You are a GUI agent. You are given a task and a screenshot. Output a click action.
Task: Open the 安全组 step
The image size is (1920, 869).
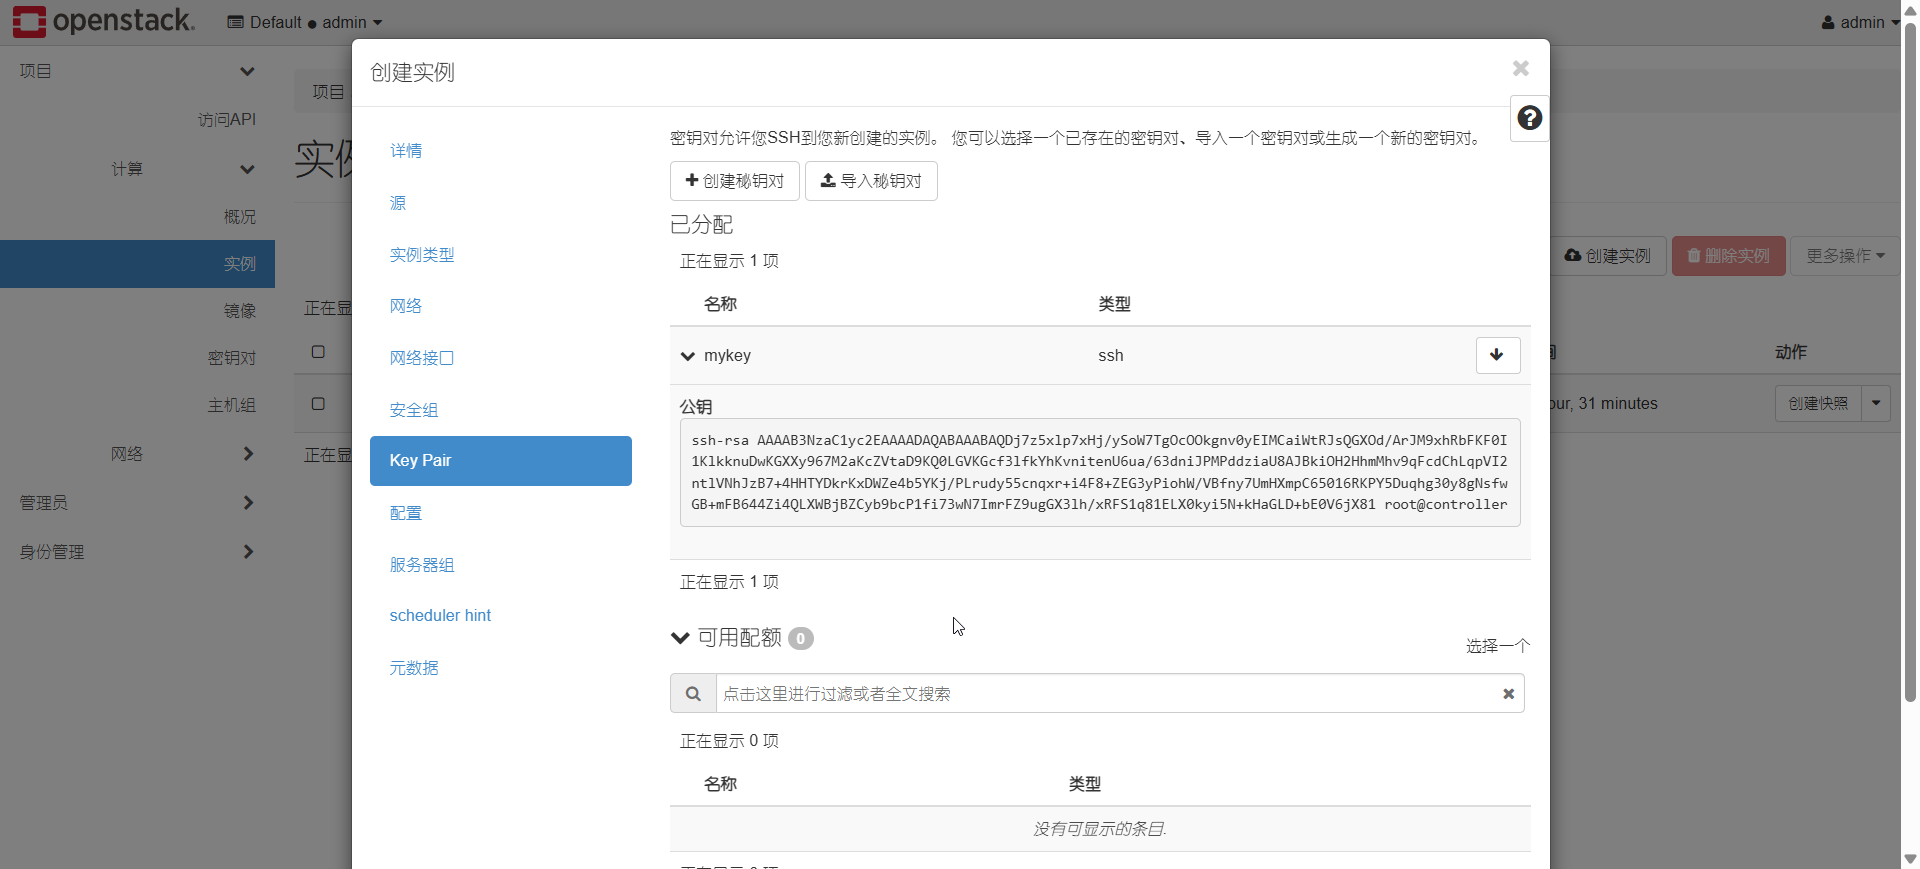click(x=414, y=410)
